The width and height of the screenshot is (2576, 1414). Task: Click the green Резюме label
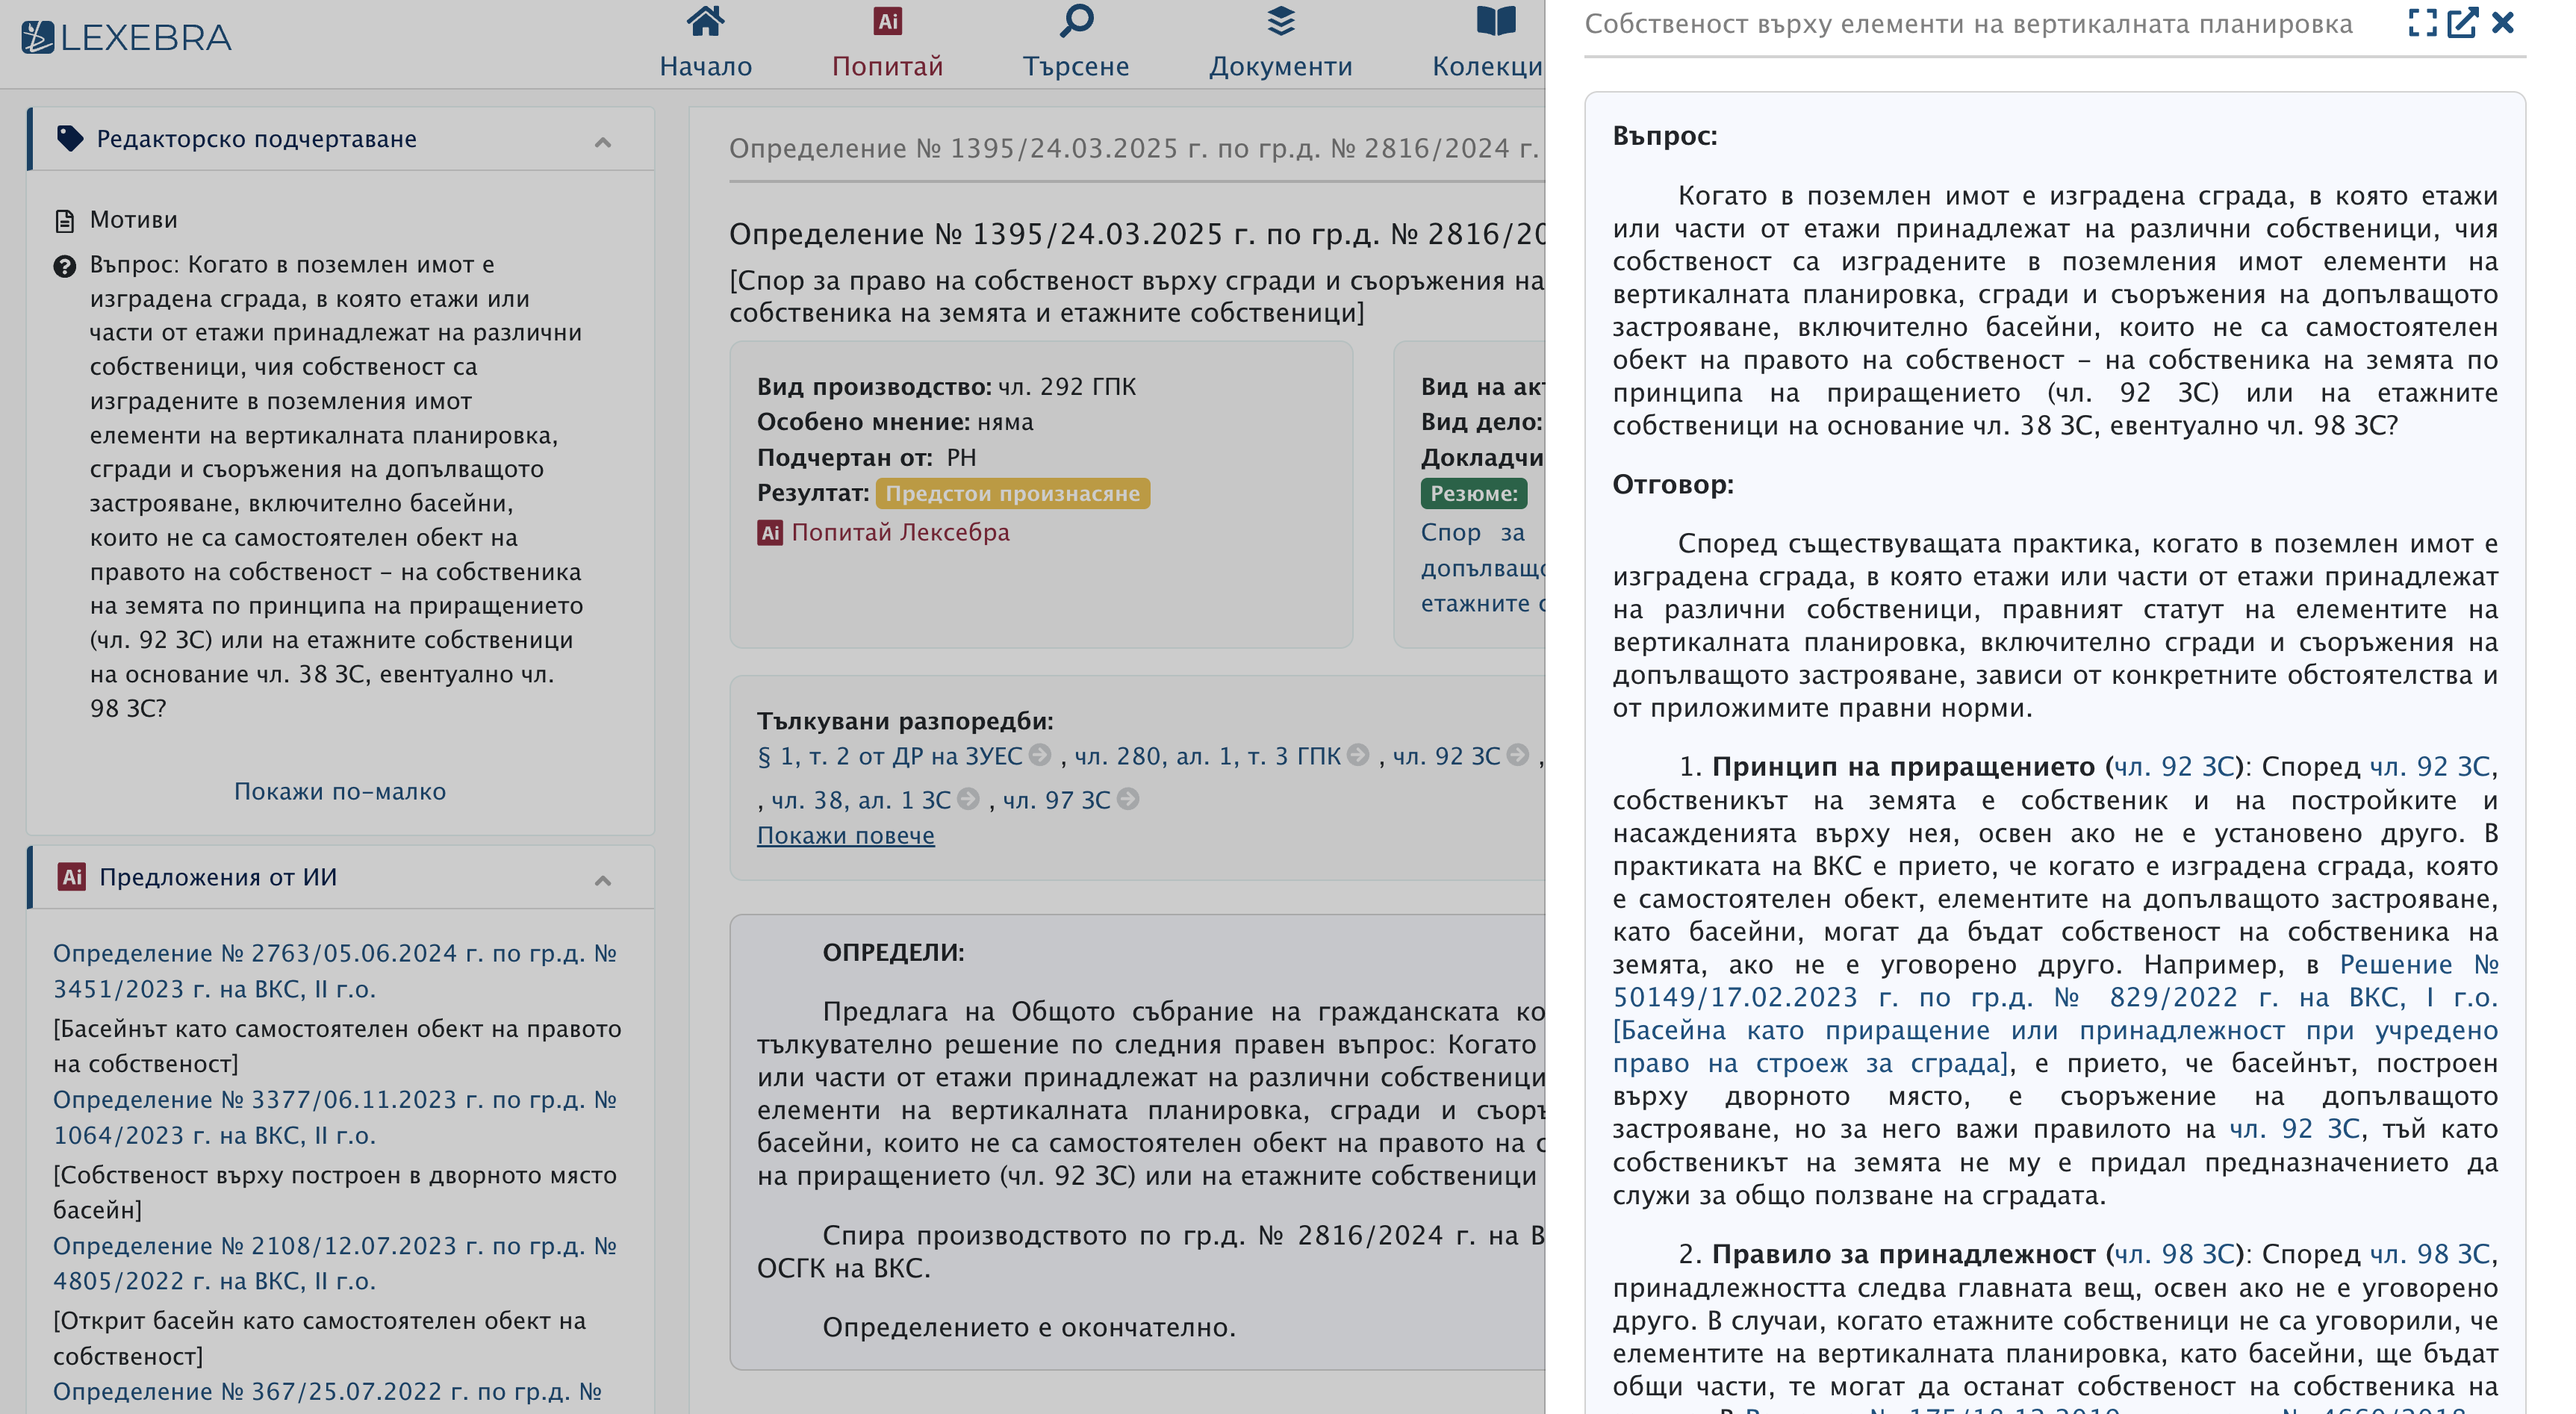pos(1473,493)
